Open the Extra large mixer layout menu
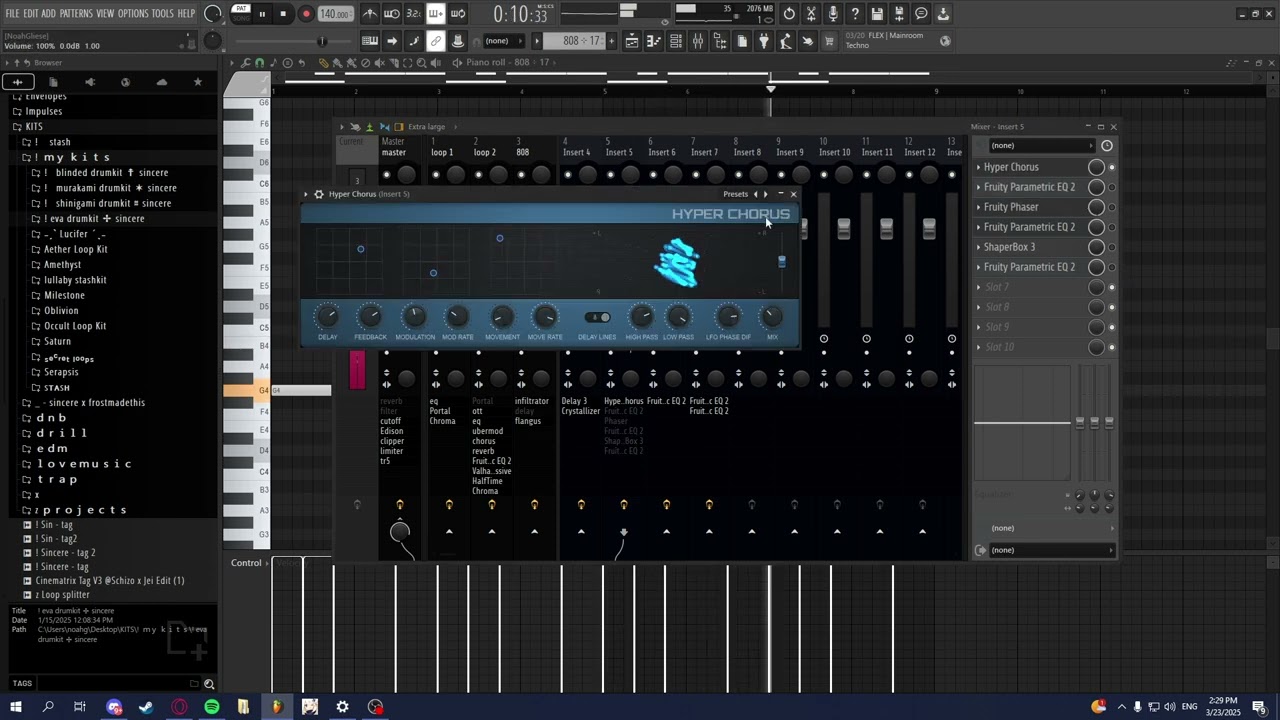The width and height of the screenshot is (1280, 720). (426, 127)
